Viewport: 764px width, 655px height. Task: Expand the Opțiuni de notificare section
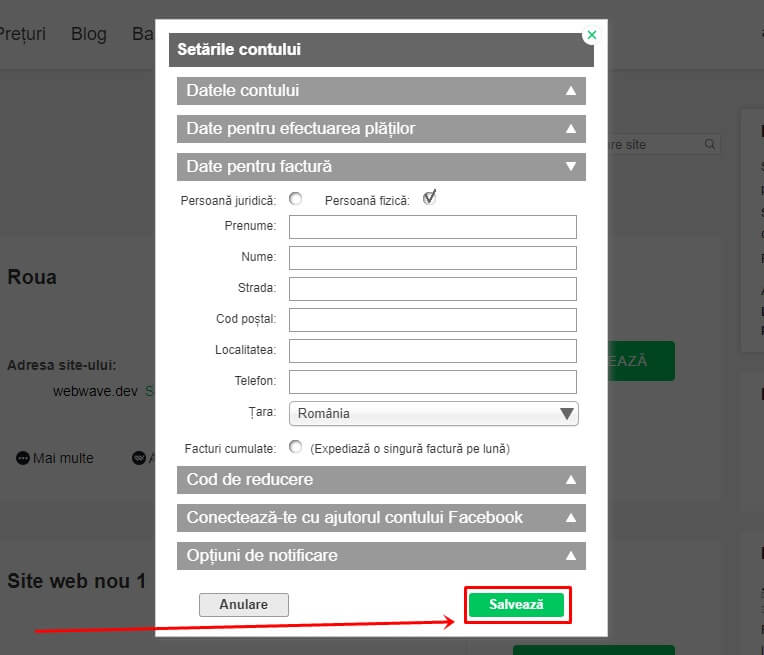point(381,556)
